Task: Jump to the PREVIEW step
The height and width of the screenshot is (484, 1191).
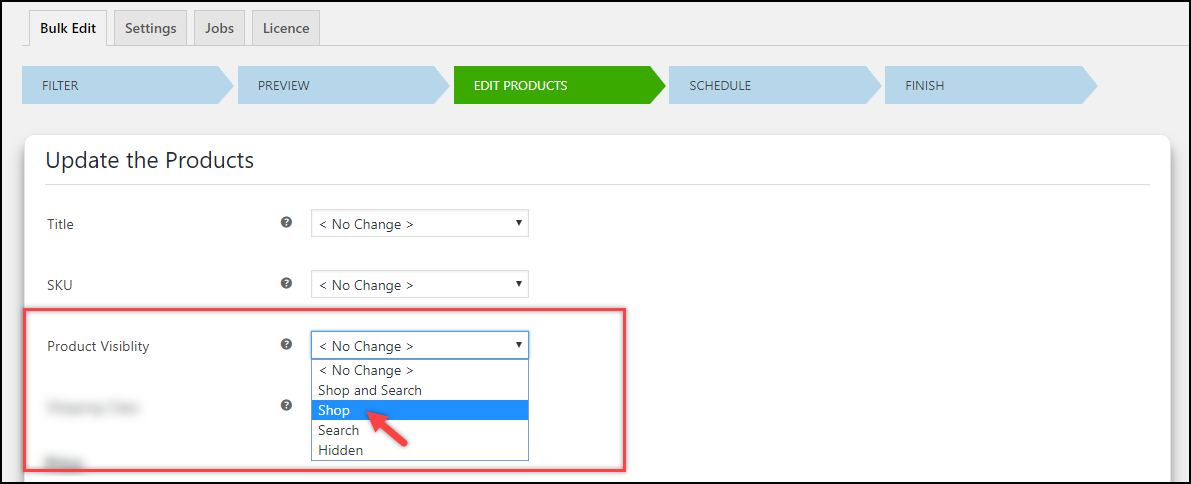Action: point(336,86)
